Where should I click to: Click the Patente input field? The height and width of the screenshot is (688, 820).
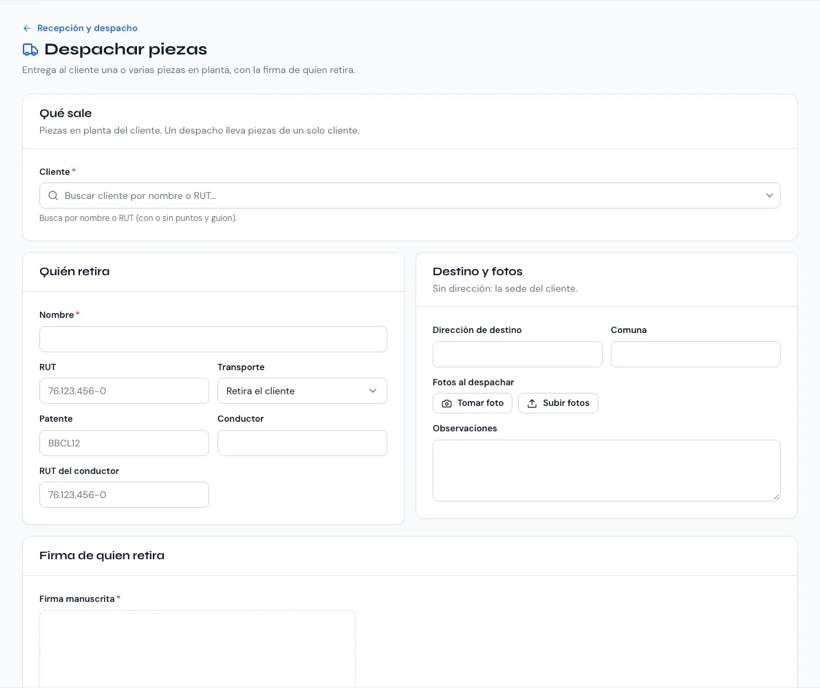pyautogui.click(x=124, y=443)
